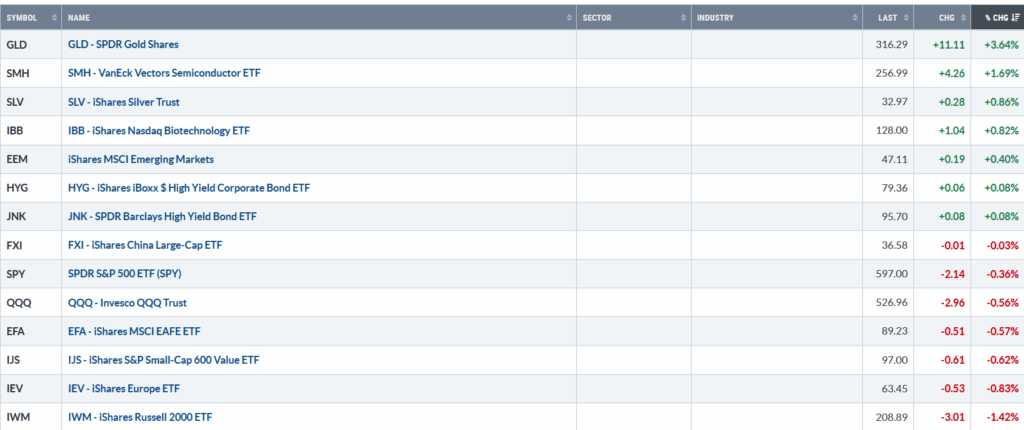Open QQQ - Invesco QQQ Trust link

point(127,303)
